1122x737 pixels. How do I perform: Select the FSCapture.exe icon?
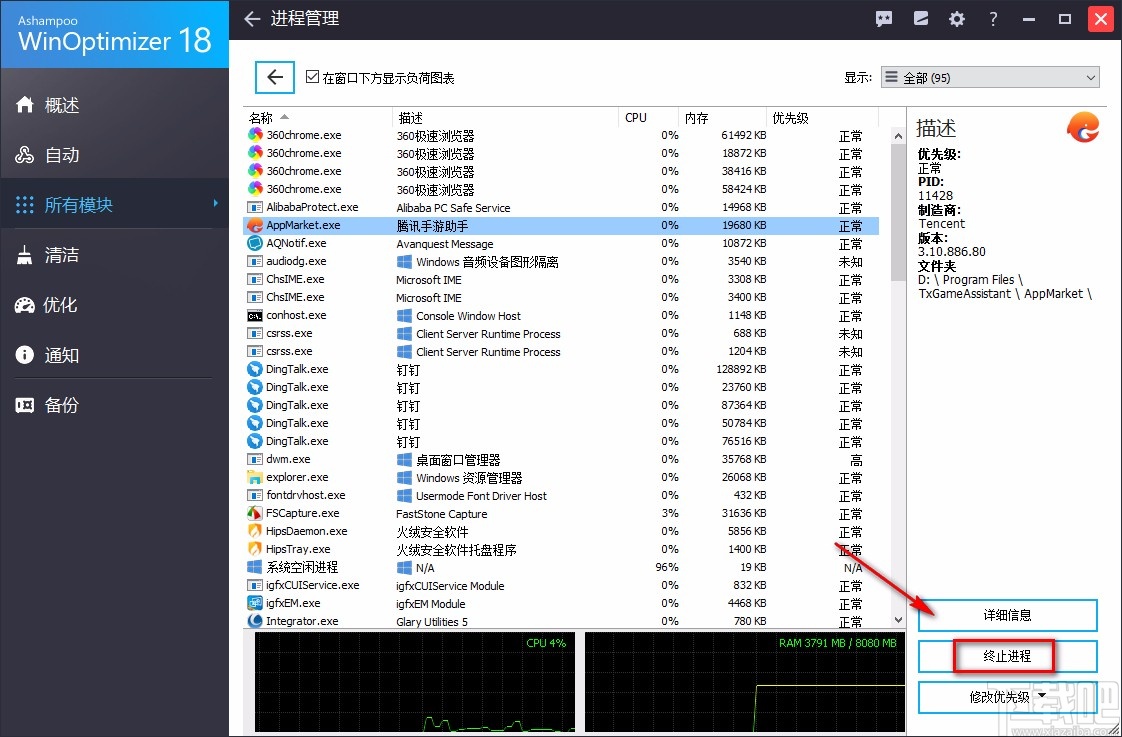pos(255,513)
